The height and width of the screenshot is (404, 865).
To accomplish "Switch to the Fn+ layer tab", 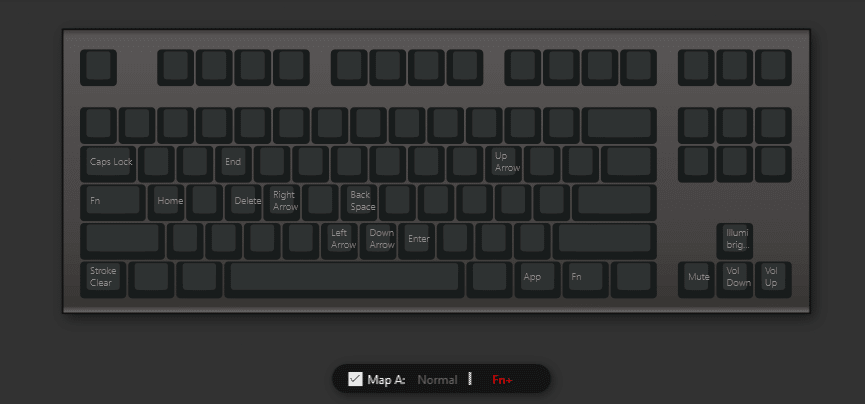I will coord(502,380).
